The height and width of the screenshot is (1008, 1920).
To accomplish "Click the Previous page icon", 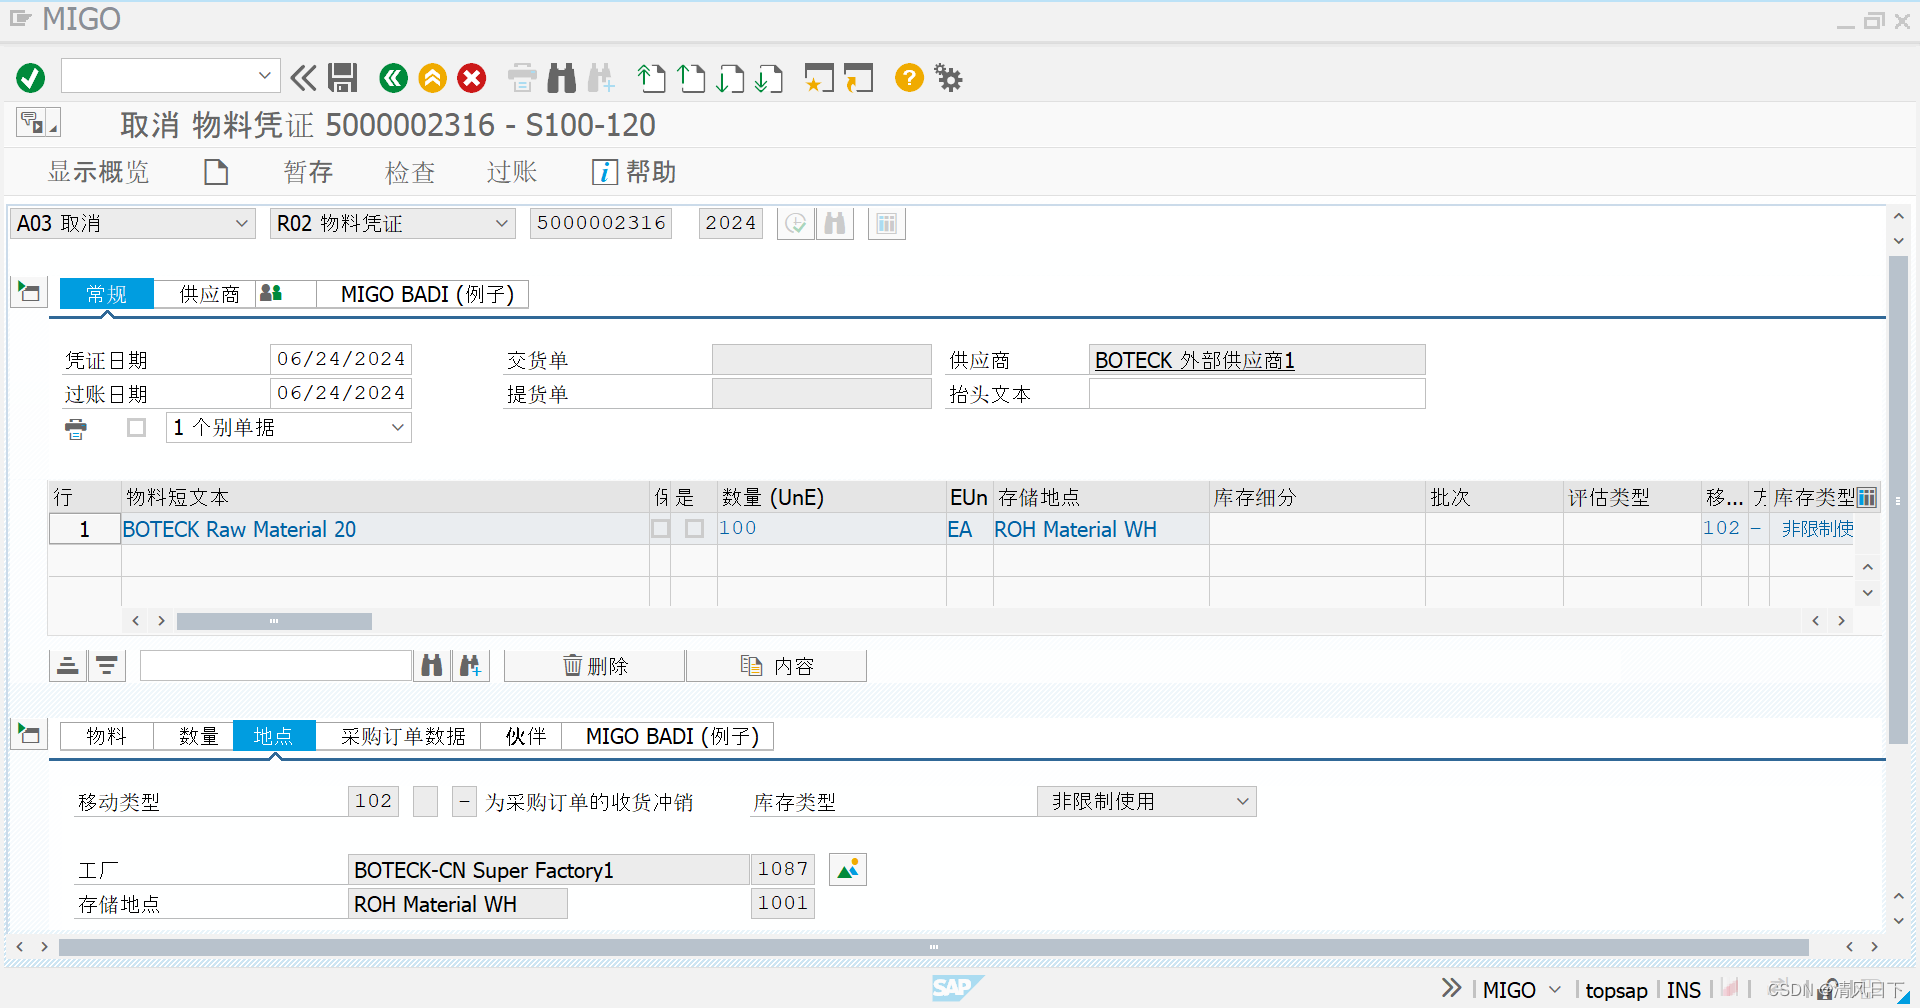I will pos(691,78).
